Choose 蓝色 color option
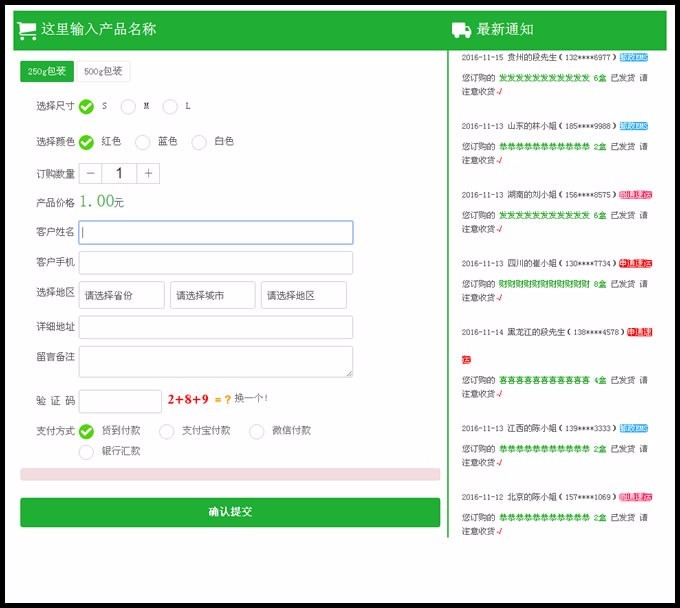Viewport: 680px width, 608px height. coord(142,142)
